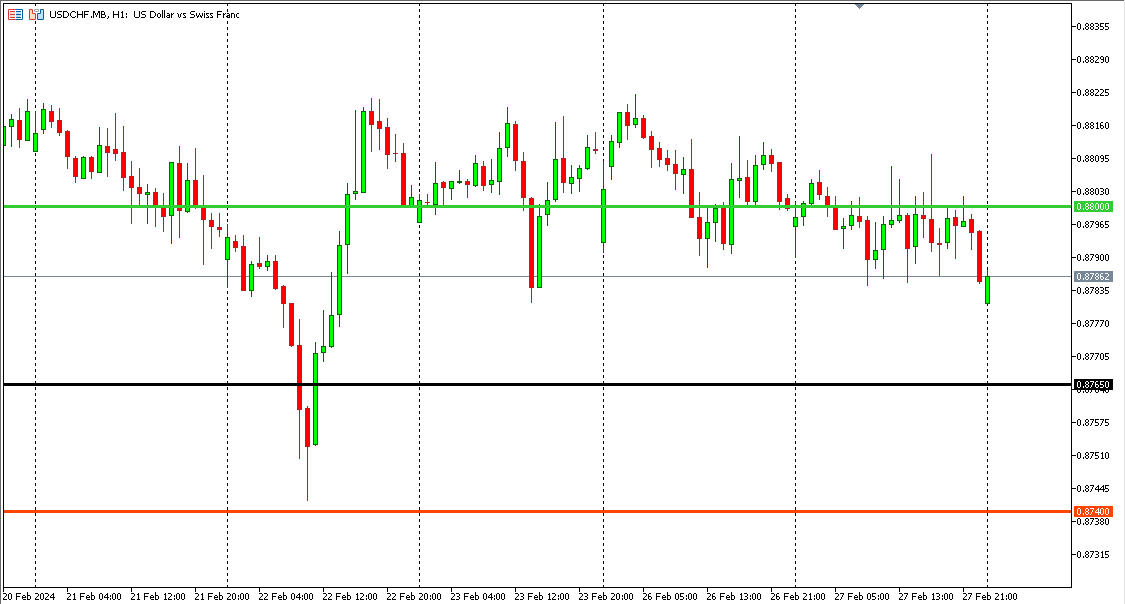Click the 27 Feb 21:00 time label
The height and width of the screenshot is (604, 1125).
989,597
